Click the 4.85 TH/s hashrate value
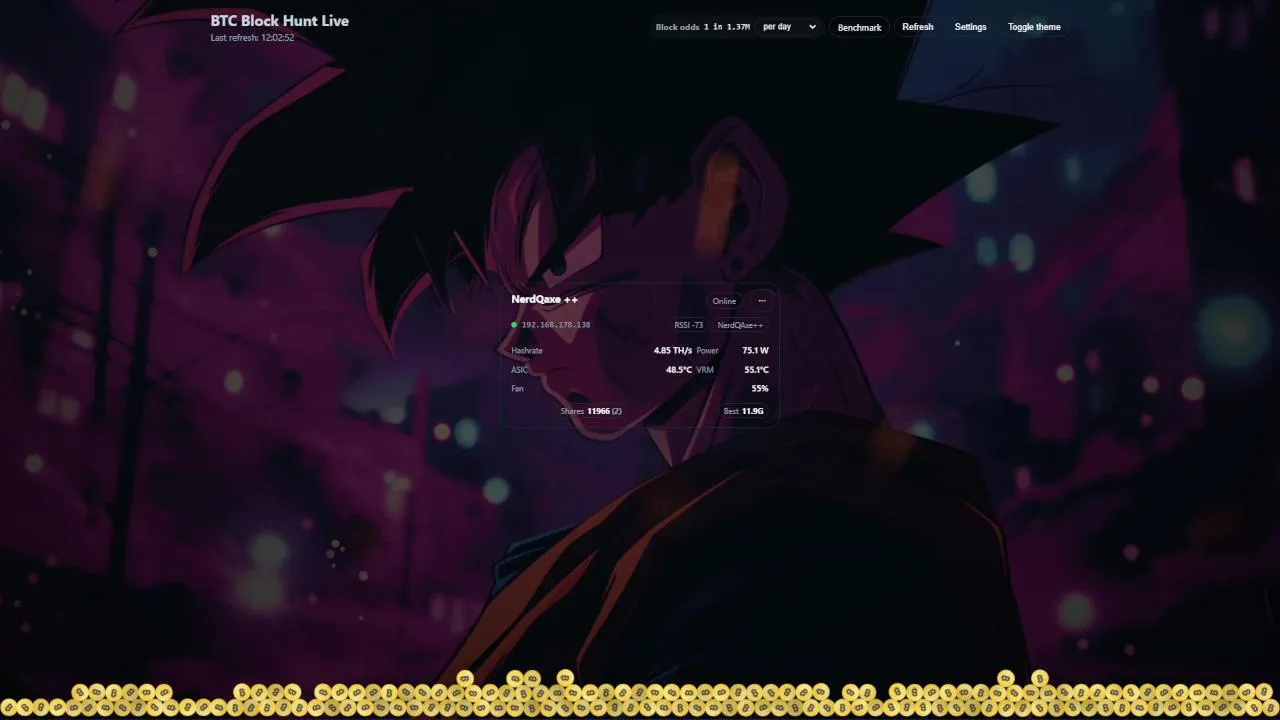Screen dimensions: 1280x720 tap(673, 351)
